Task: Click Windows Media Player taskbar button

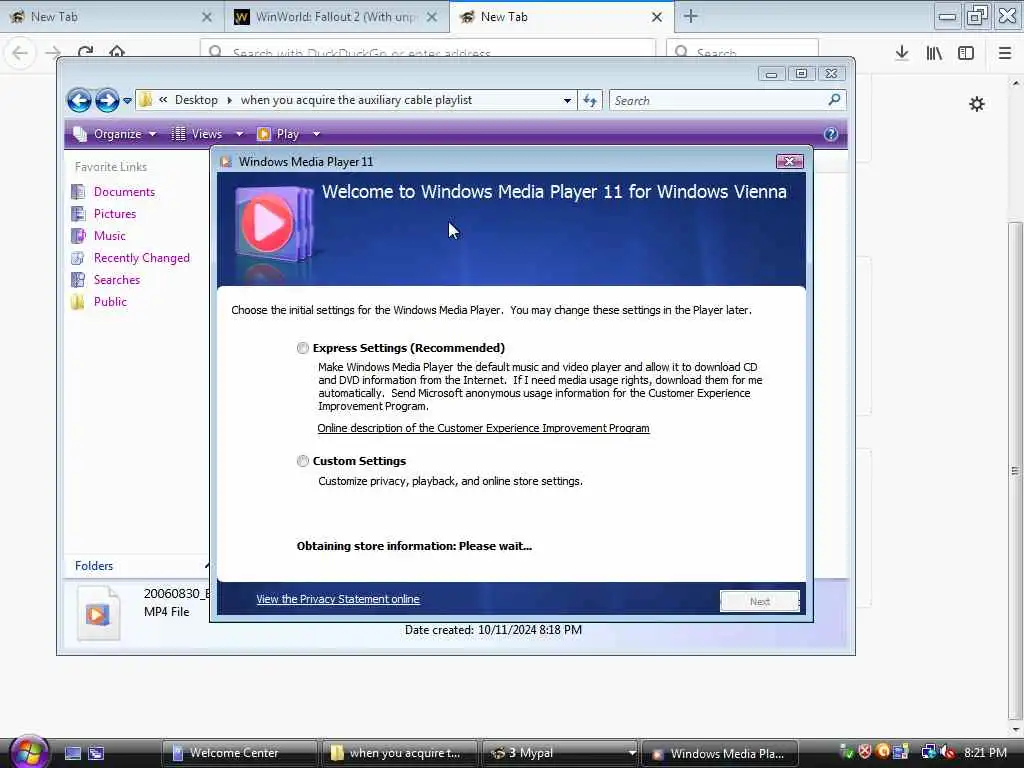Action: (x=720, y=753)
